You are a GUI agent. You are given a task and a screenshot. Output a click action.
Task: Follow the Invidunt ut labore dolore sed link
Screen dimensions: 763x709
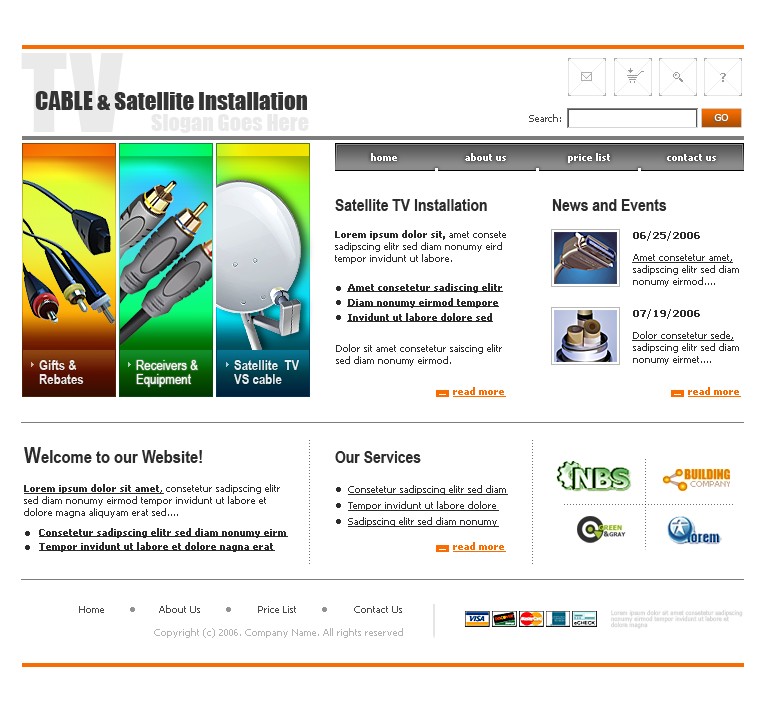420,318
